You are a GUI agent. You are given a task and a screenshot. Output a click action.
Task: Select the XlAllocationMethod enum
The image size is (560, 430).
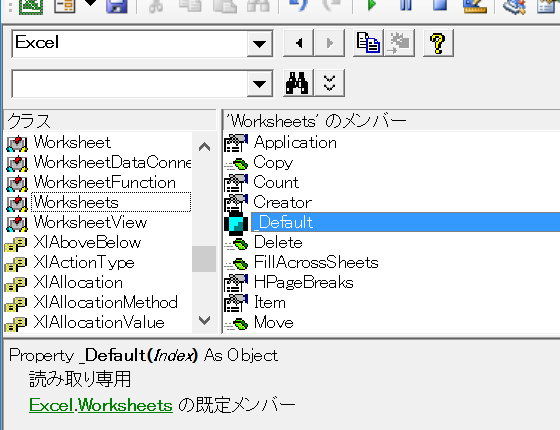click(105, 302)
